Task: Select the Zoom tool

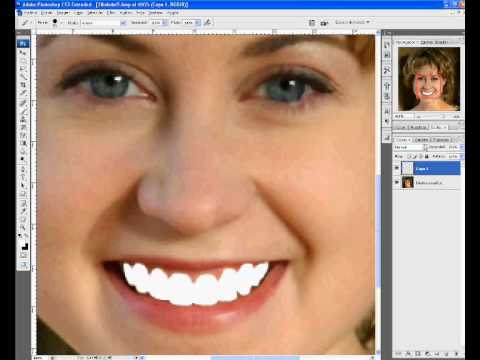Action: coord(24,228)
